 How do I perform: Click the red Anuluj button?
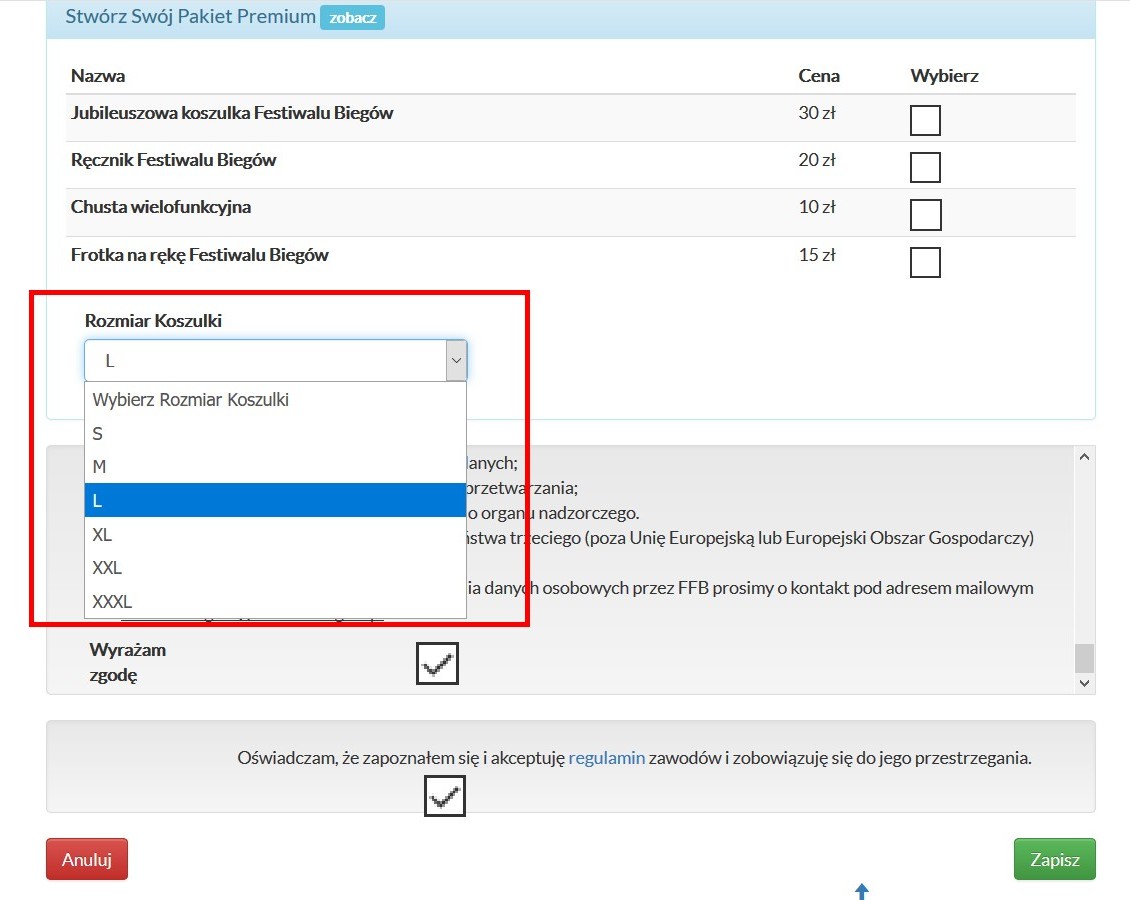point(87,859)
